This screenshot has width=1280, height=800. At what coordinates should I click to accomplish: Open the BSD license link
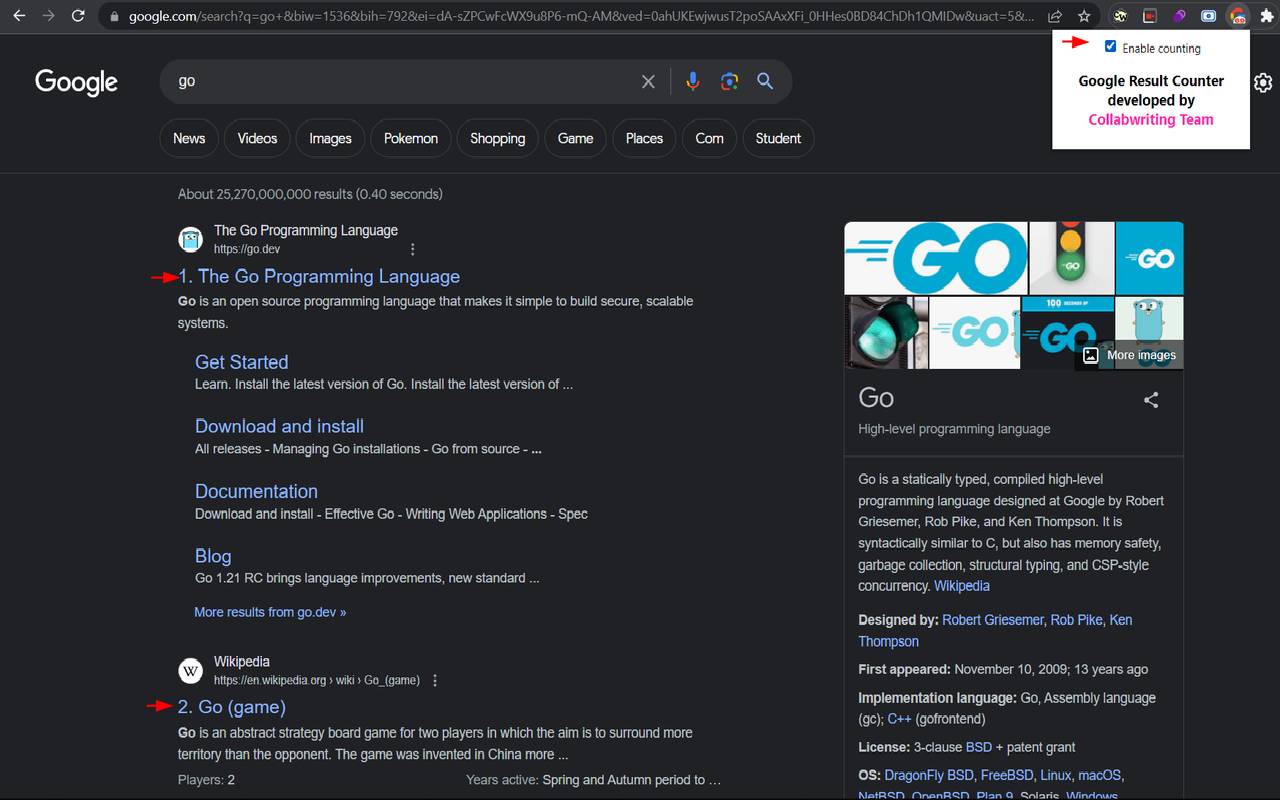[x=979, y=747]
